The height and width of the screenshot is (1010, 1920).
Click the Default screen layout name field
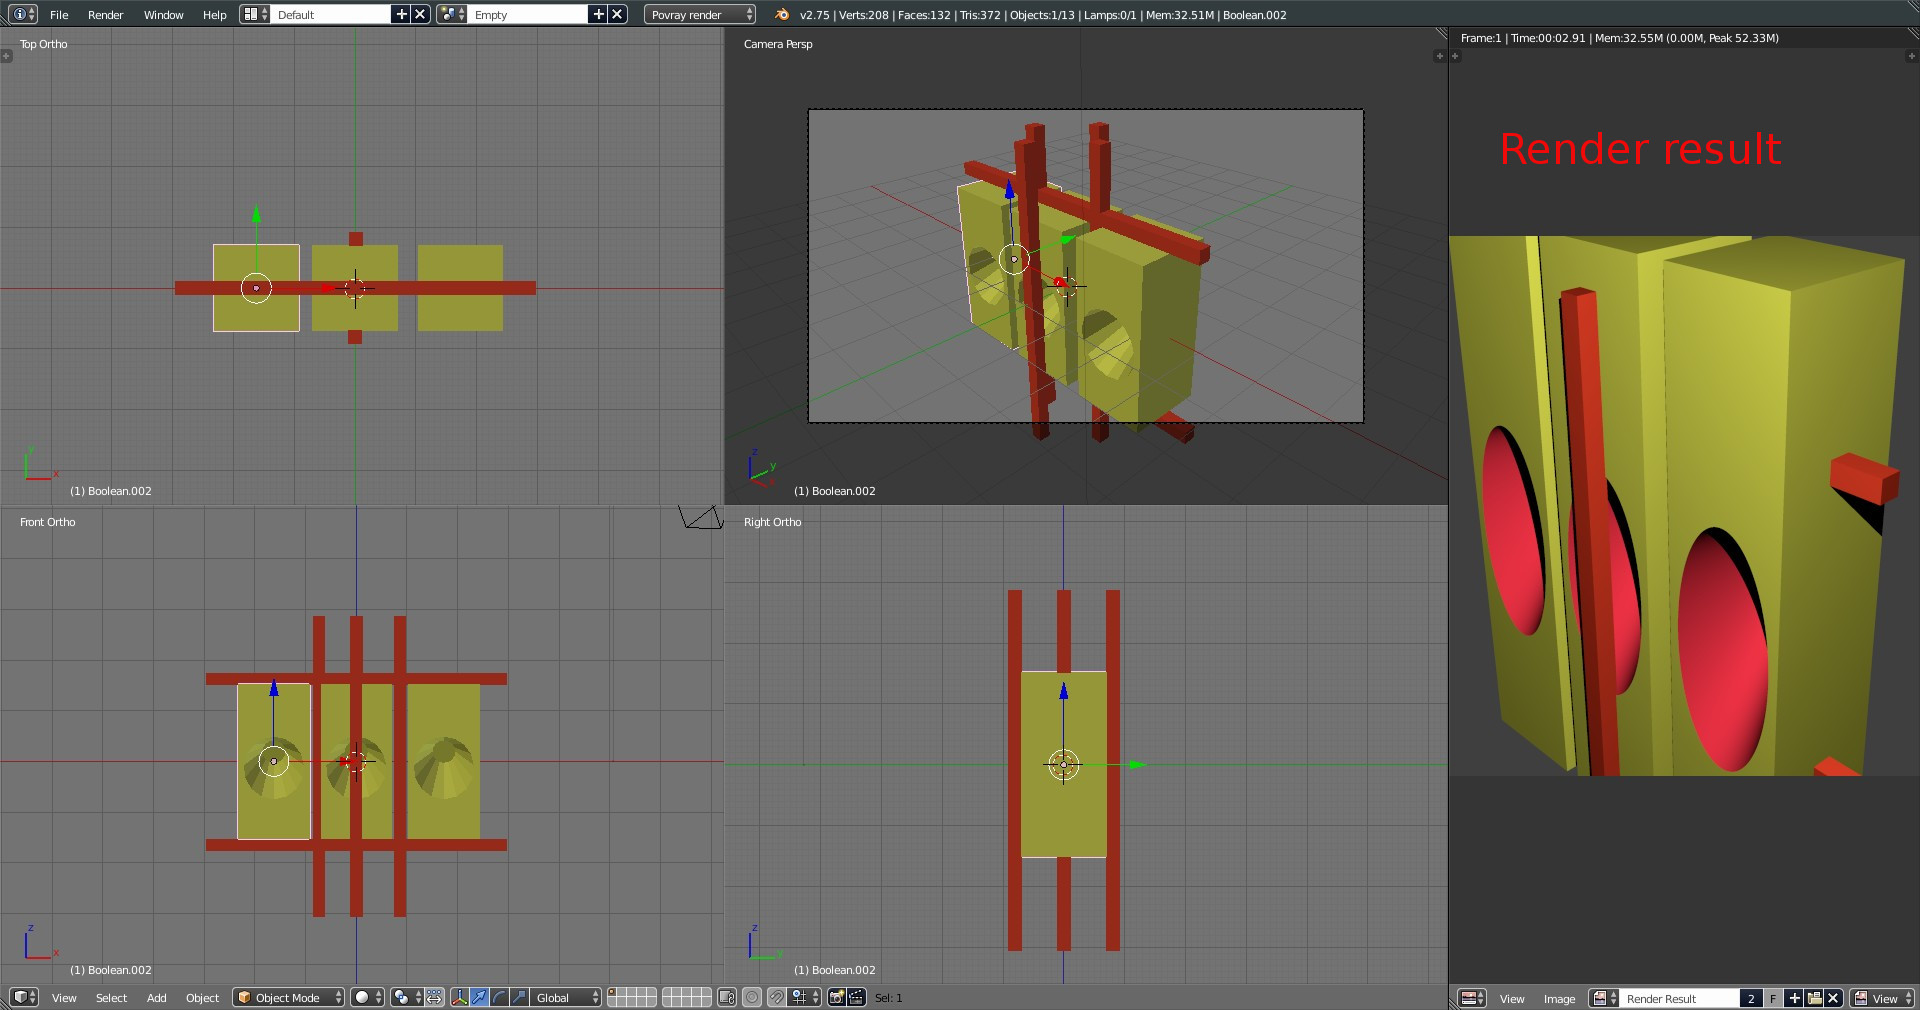(x=330, y=14)
